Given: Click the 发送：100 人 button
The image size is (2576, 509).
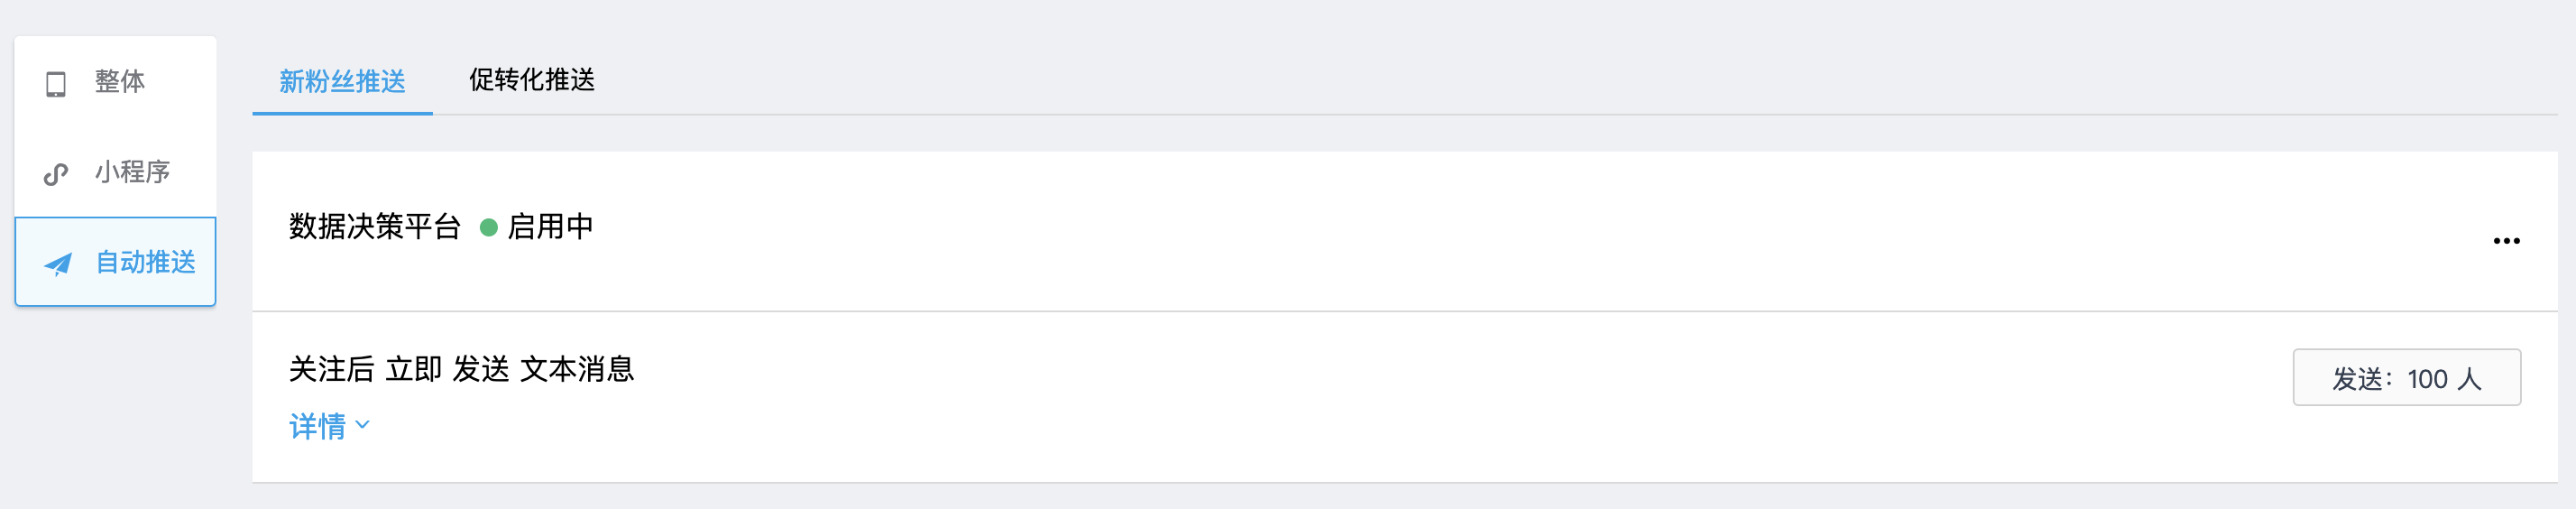Looking at the screenshot, I should [2406, 378].
